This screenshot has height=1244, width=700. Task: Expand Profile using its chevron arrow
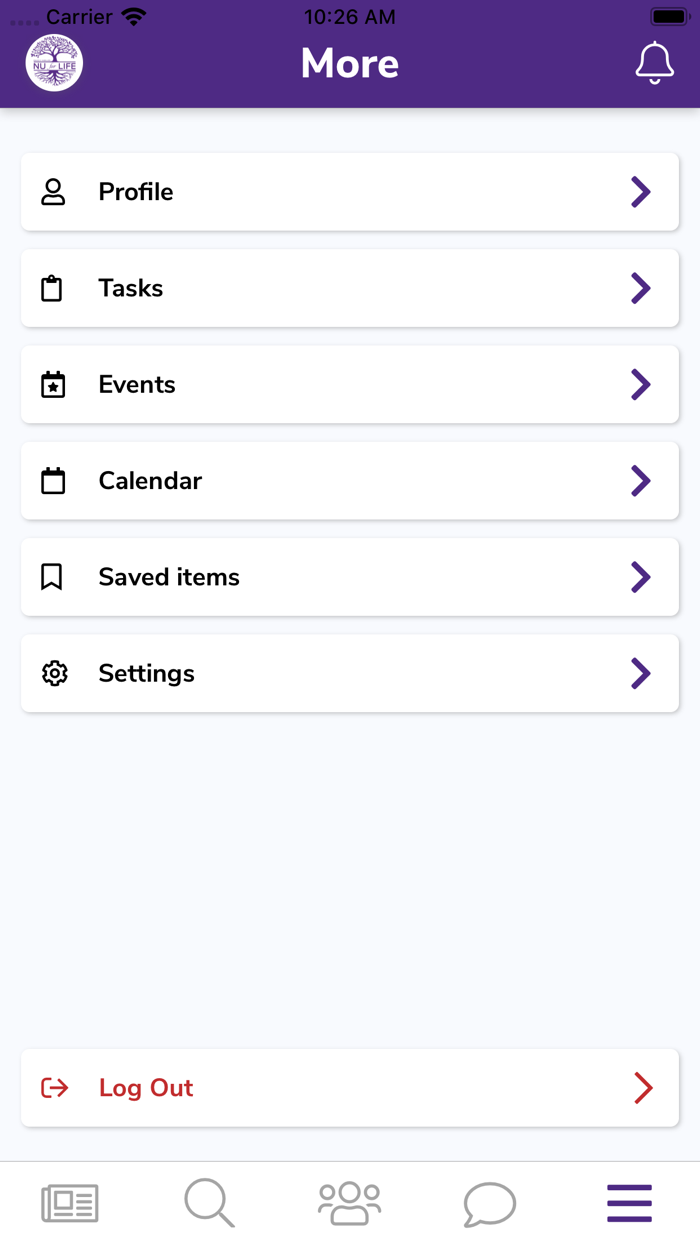pyautogui.click(x=641, y=192)
